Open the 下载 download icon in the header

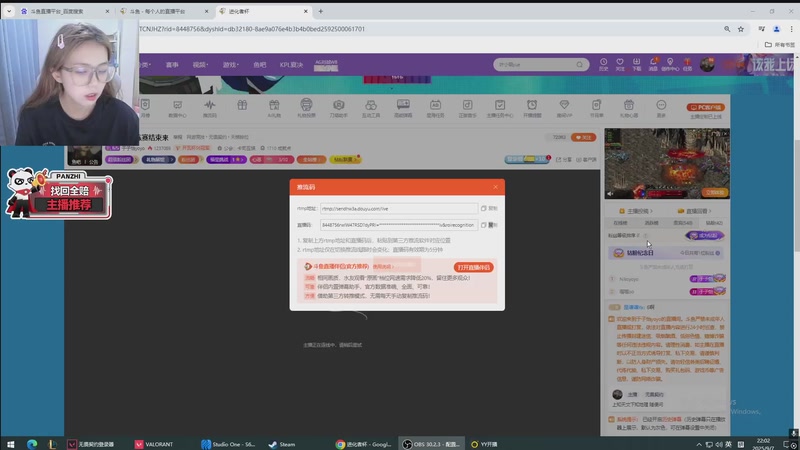coord(636,64)
